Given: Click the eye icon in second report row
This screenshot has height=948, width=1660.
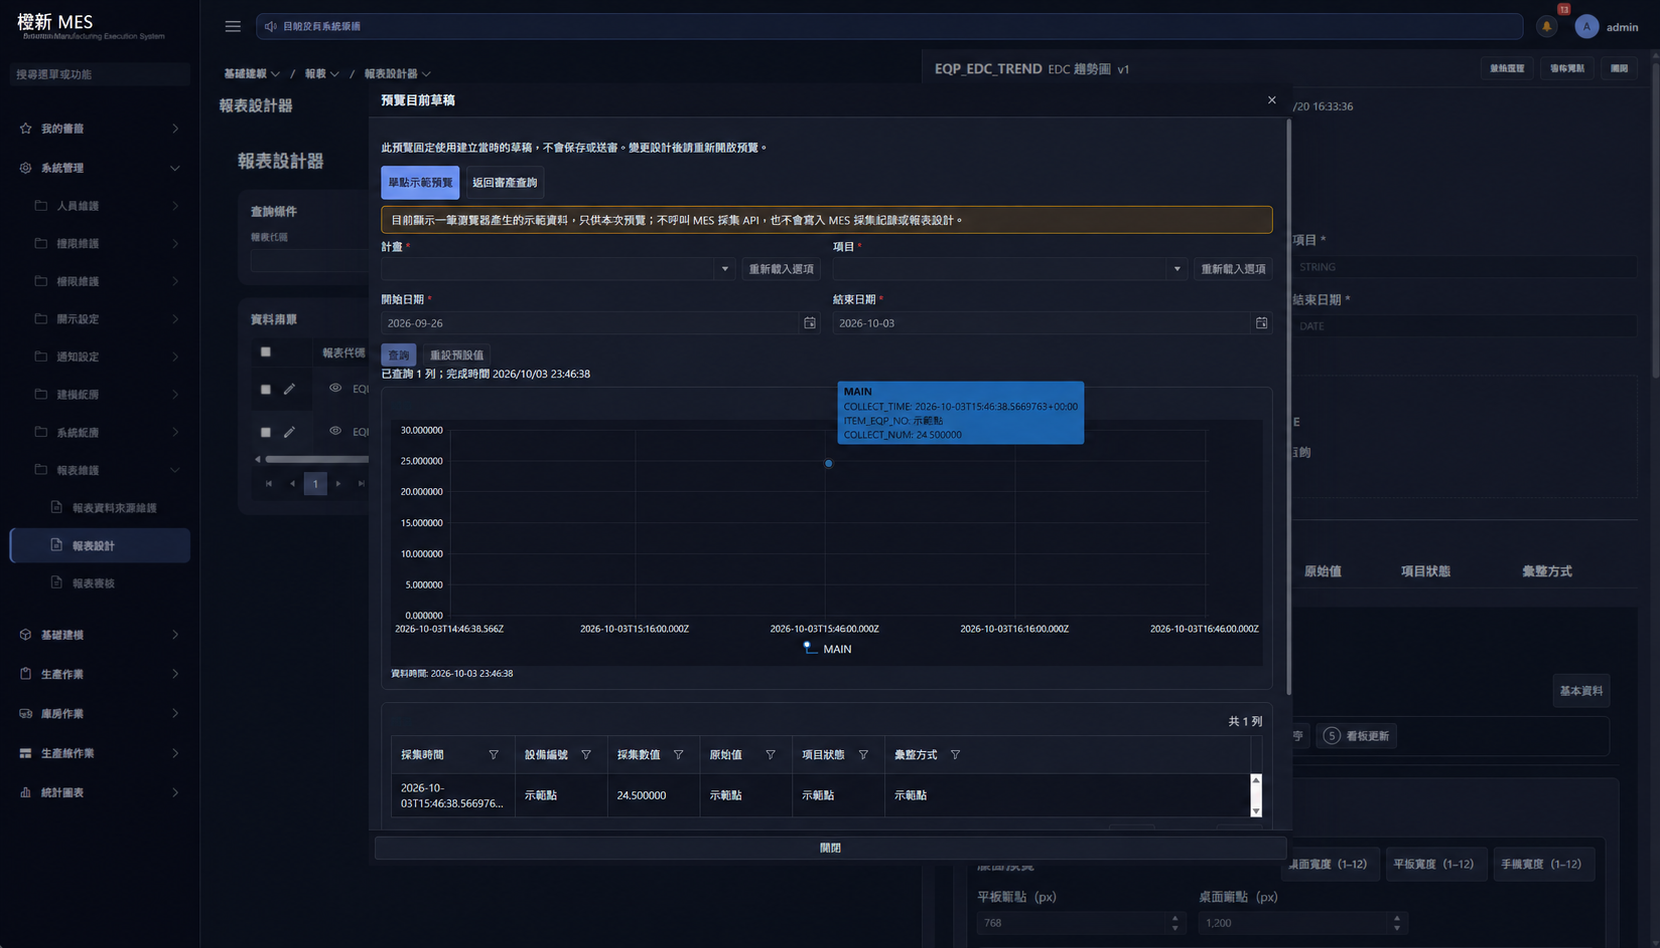Looking at the screenshot, I should [x=335, y=431].
